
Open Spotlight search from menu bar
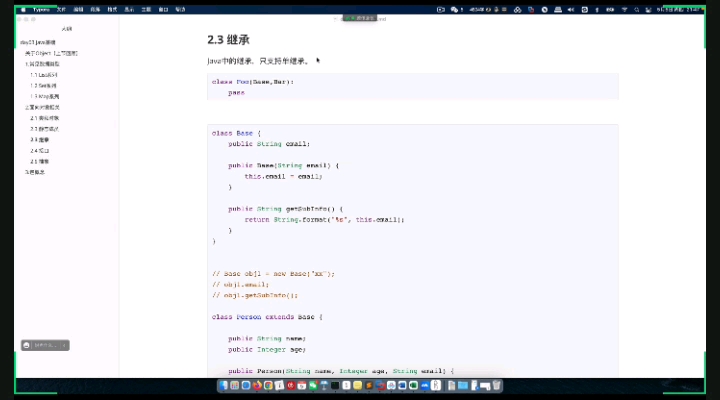click(x=636, y=10)
